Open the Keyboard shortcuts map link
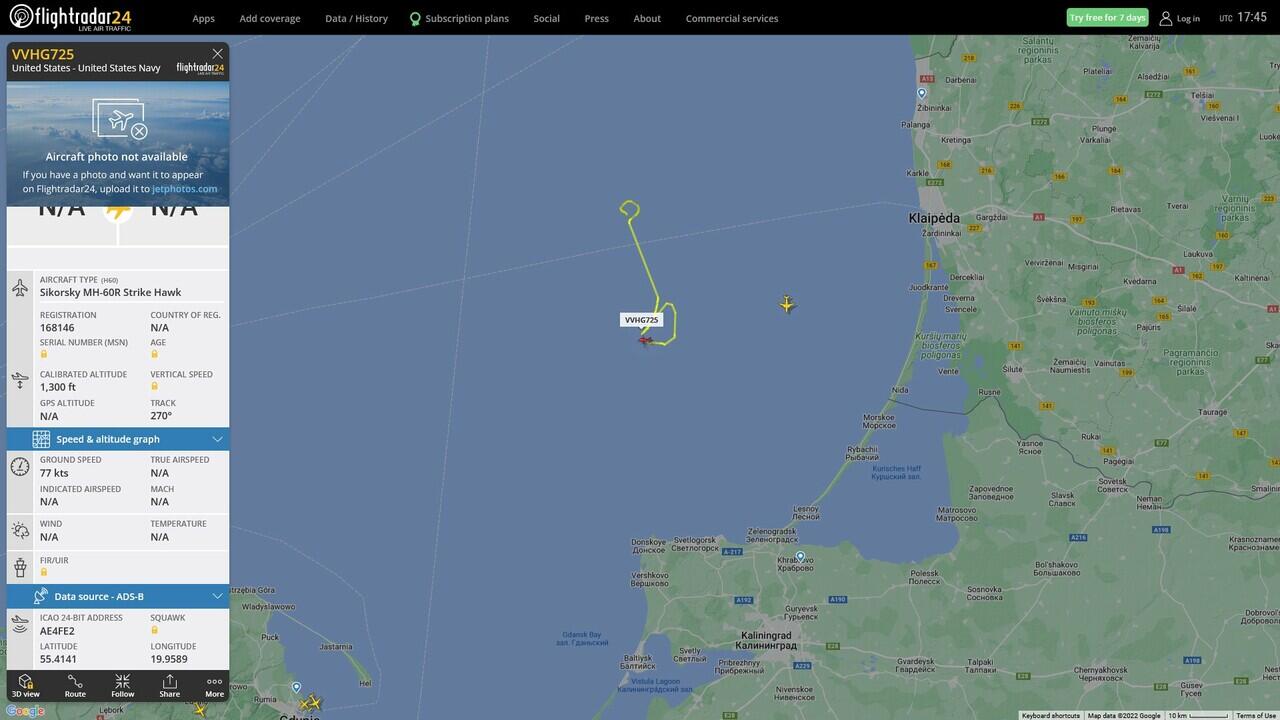 point(1050,715)
